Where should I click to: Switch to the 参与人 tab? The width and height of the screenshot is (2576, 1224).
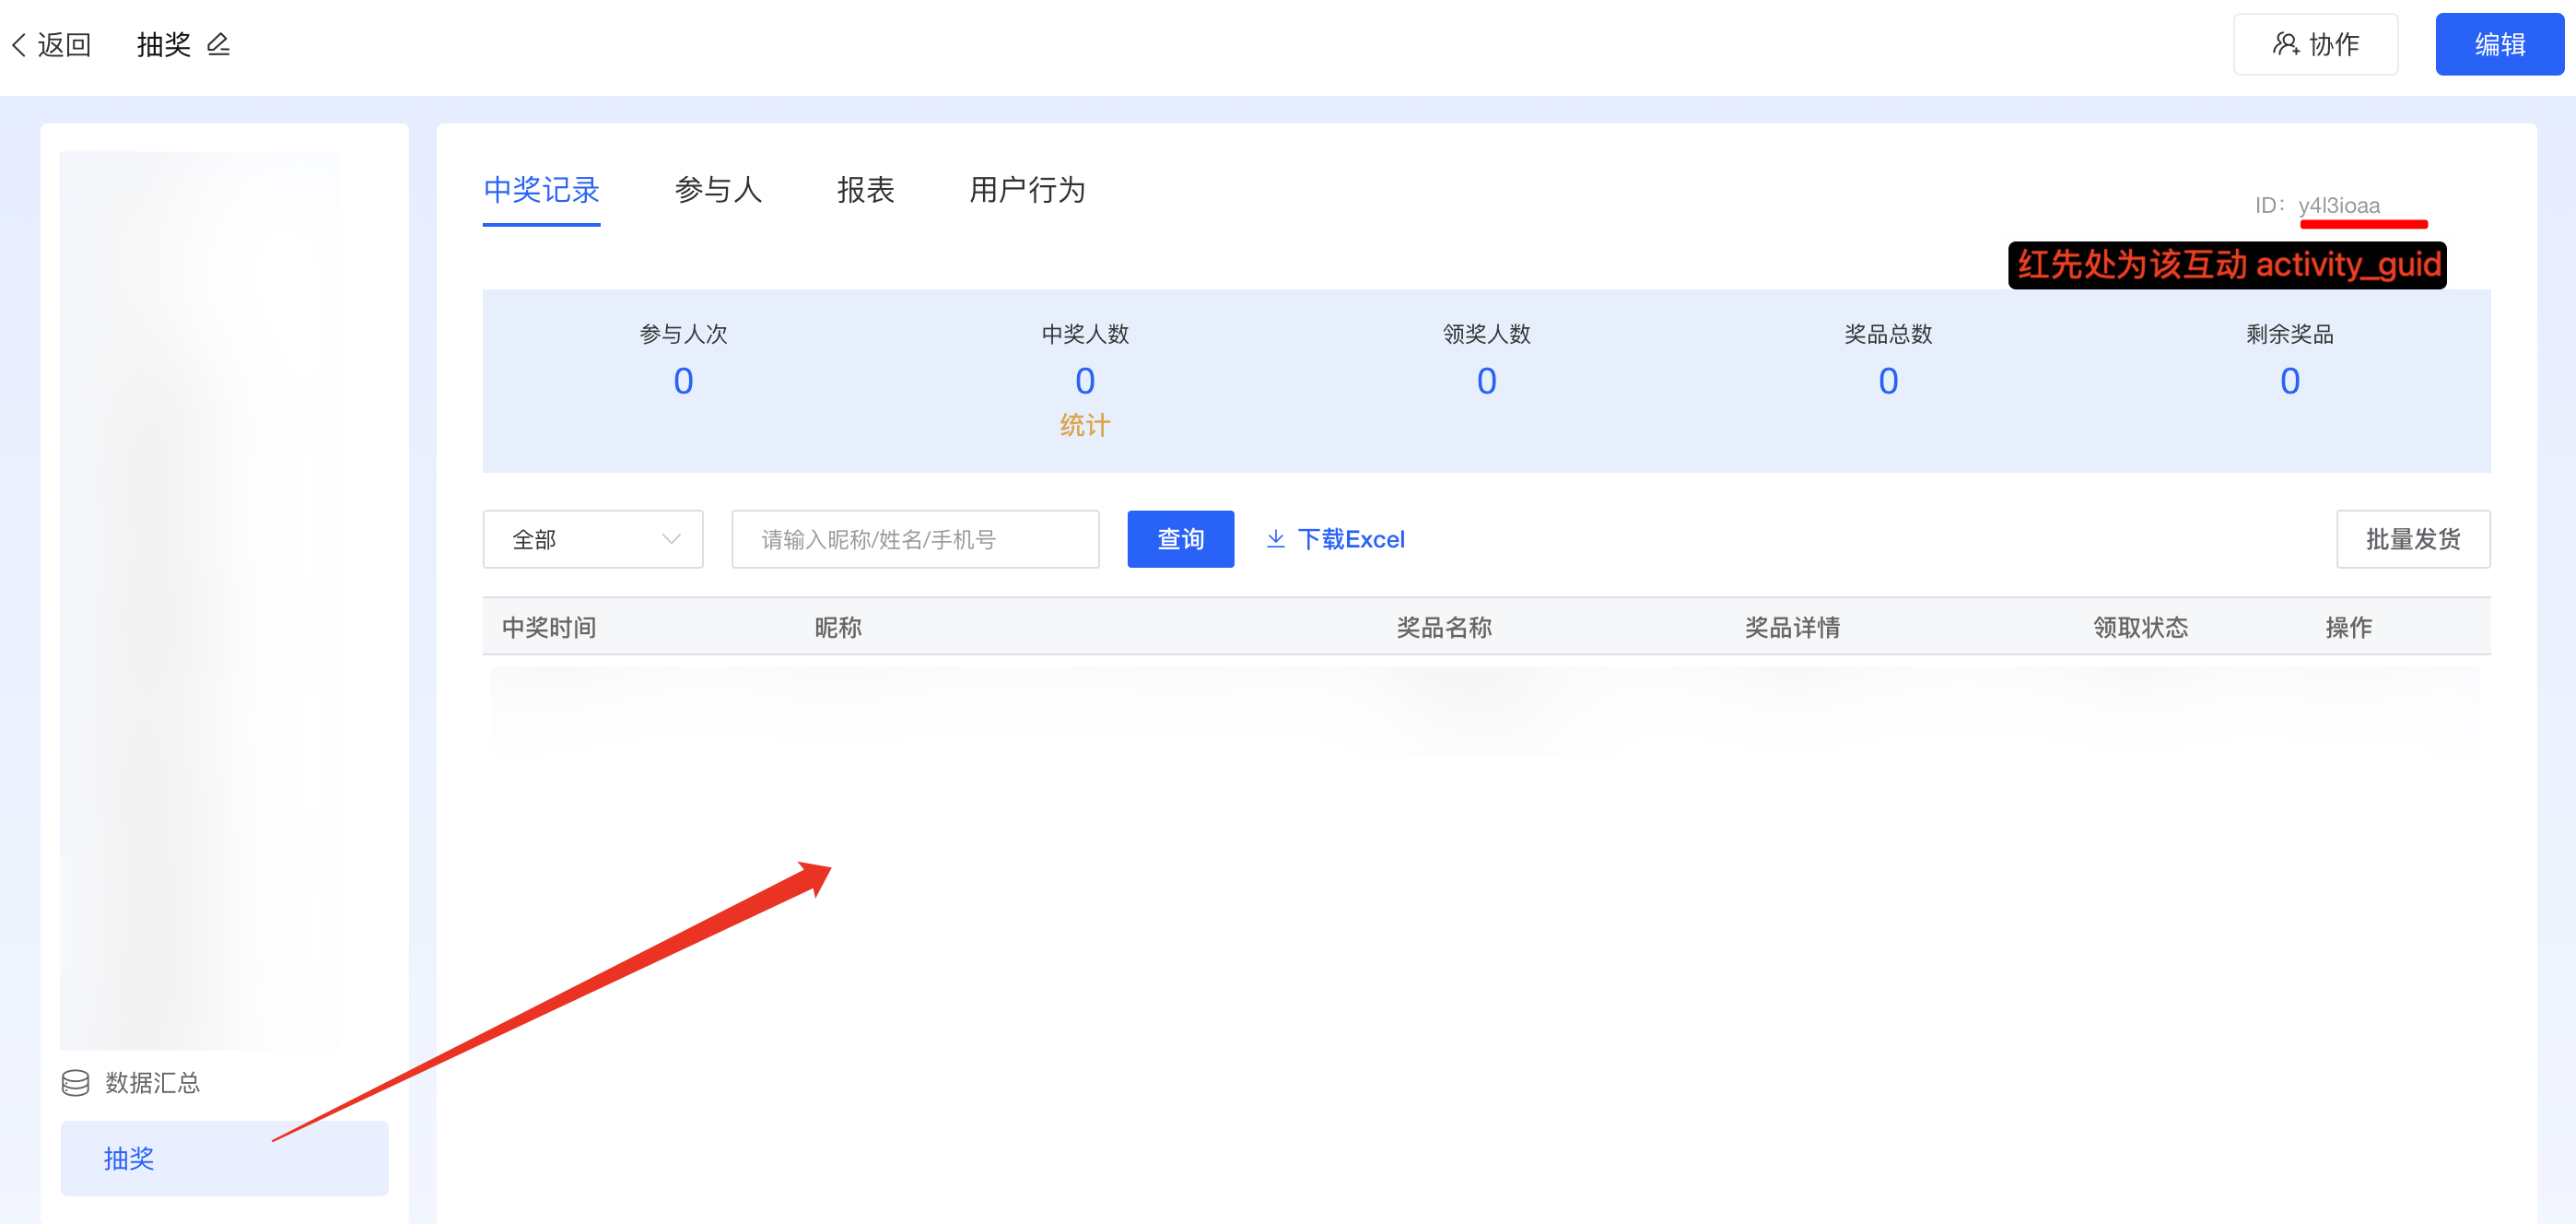tap(718, 189)
